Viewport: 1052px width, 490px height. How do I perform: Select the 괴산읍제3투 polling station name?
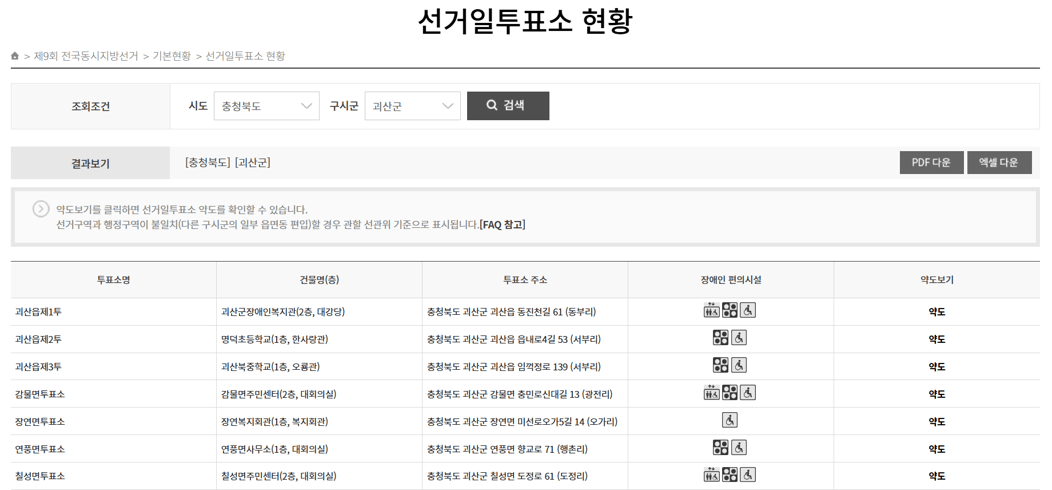tap(38, 367)
